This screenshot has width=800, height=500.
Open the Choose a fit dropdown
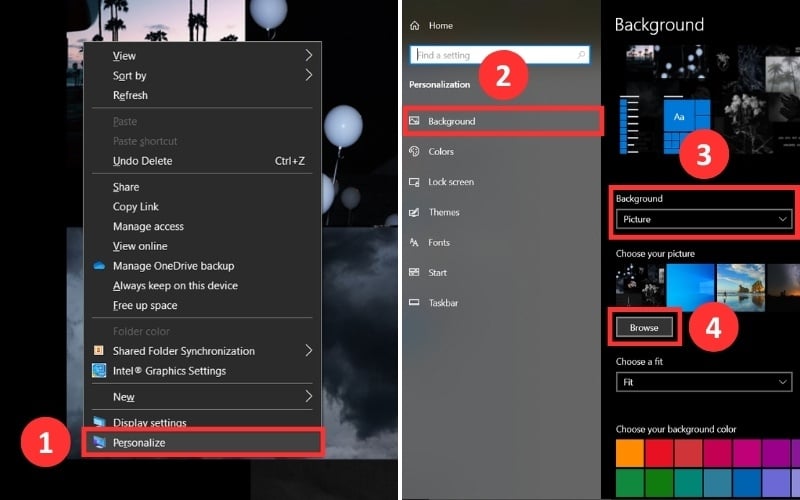704,382
